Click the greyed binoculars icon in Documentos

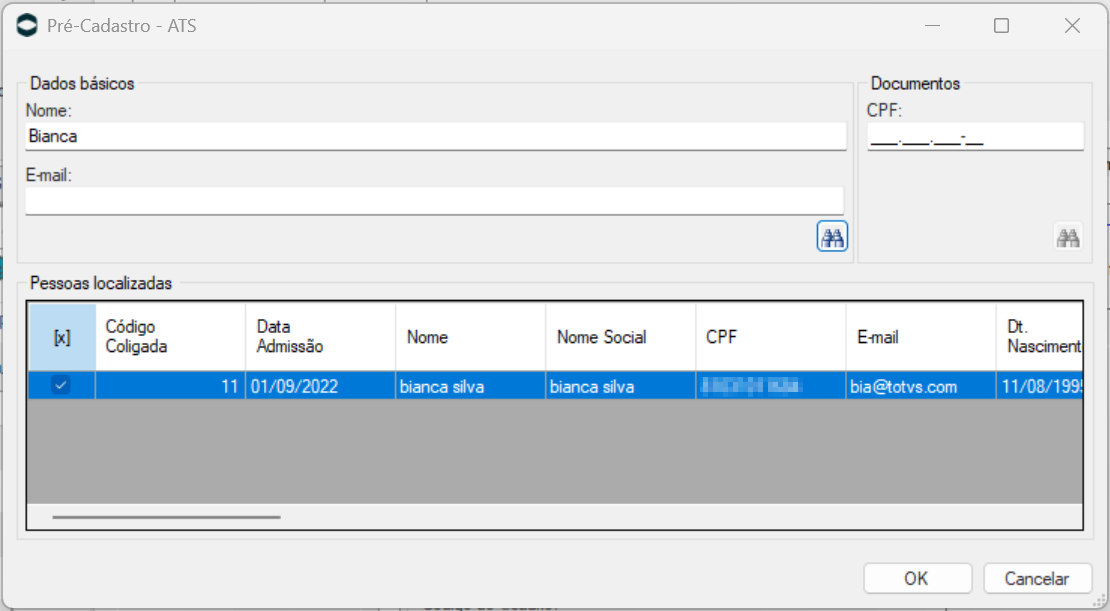[x=1068, y=236]
